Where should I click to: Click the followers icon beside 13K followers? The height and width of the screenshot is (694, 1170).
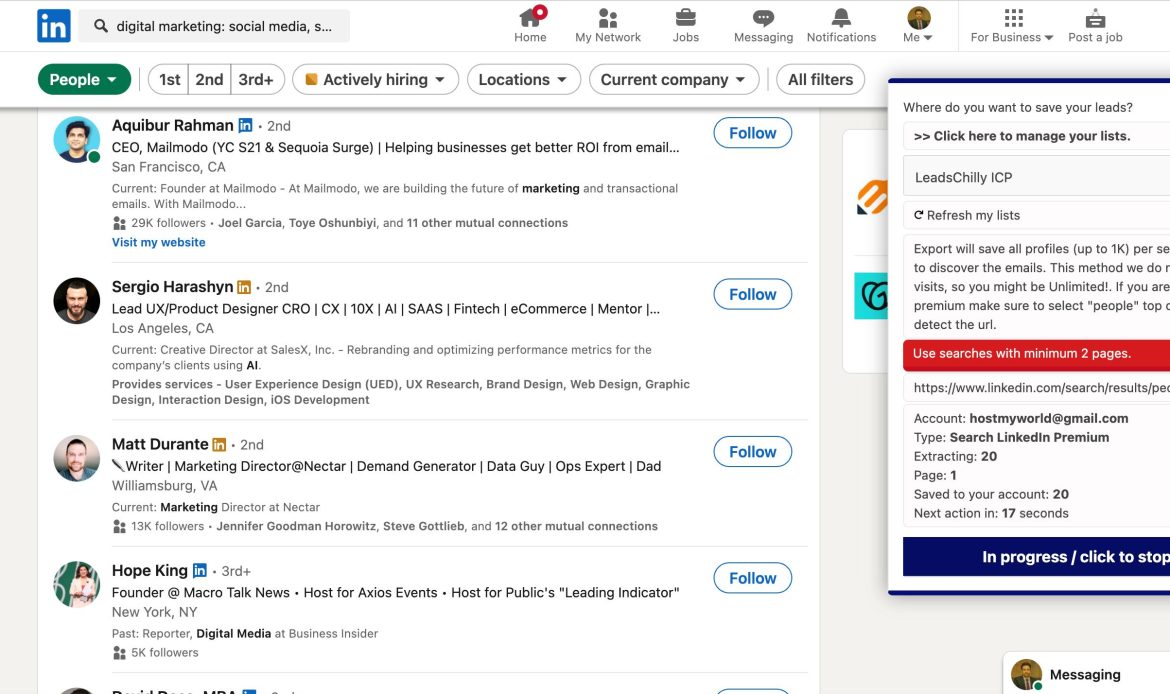click(x=119, y=527)
